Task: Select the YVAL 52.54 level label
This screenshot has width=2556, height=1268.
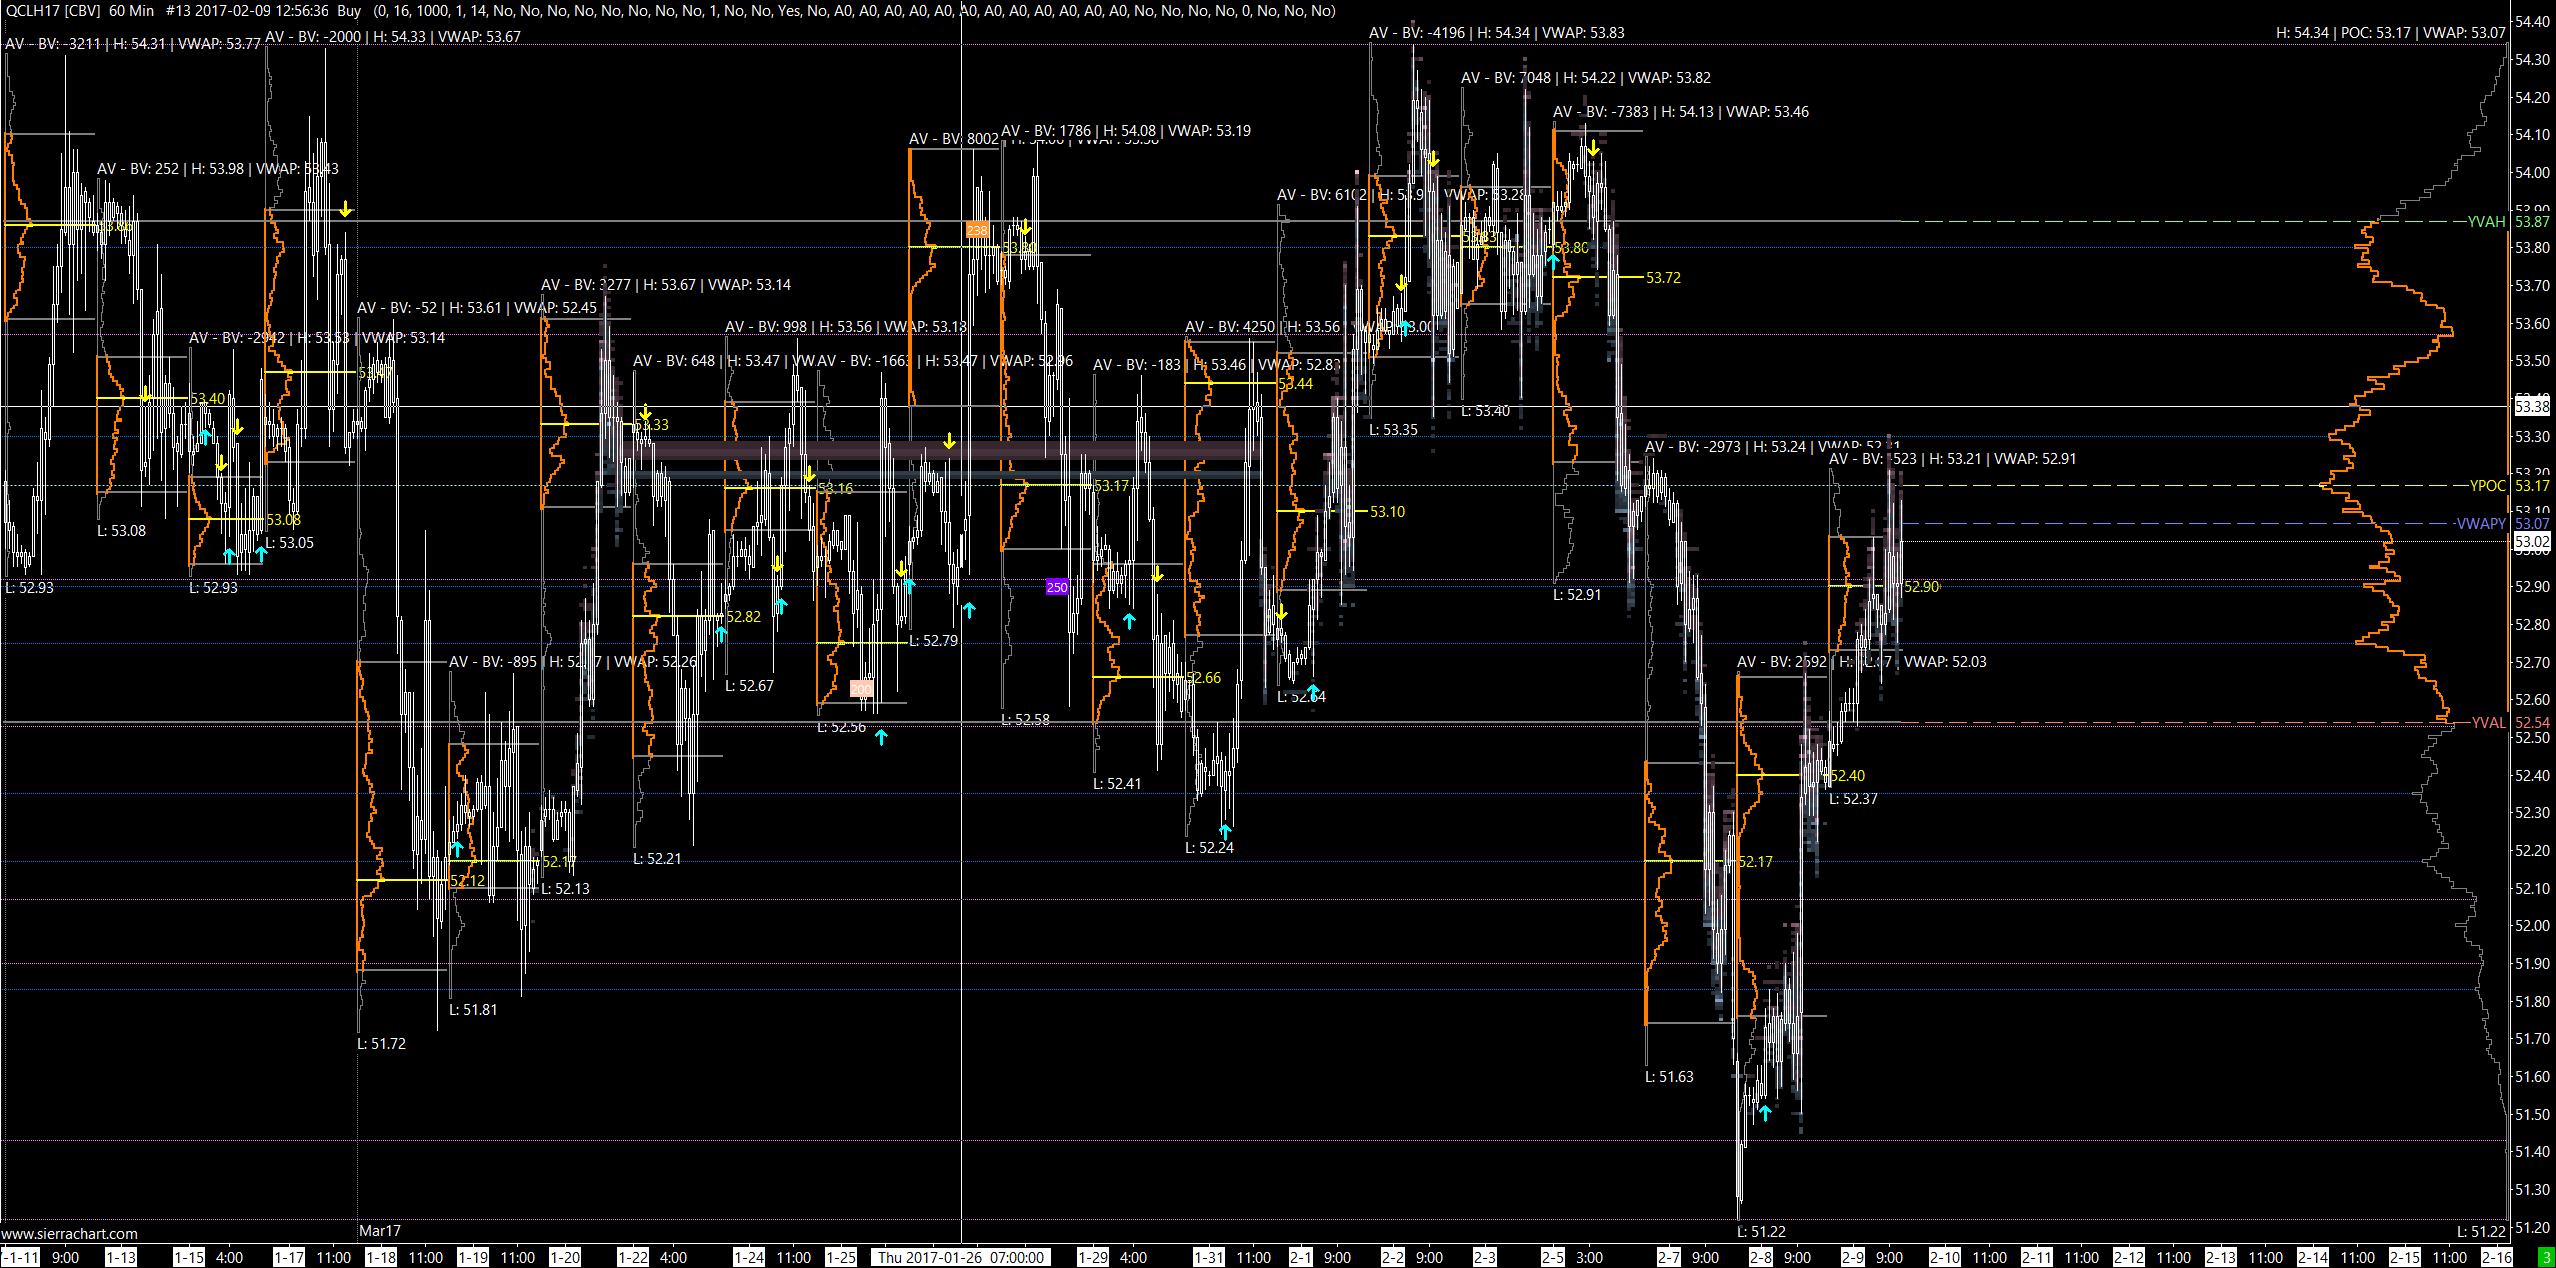Action: [2488, 723]
